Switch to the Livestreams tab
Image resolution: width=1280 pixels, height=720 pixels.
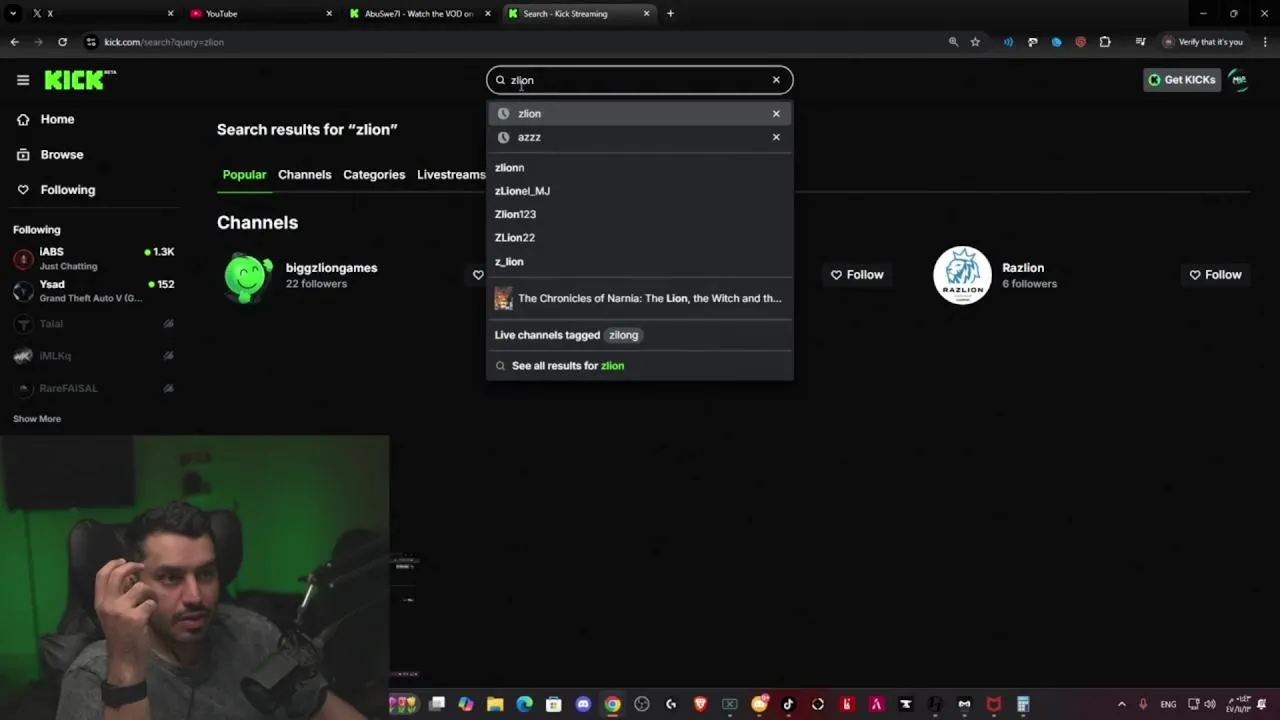point(451,175)
